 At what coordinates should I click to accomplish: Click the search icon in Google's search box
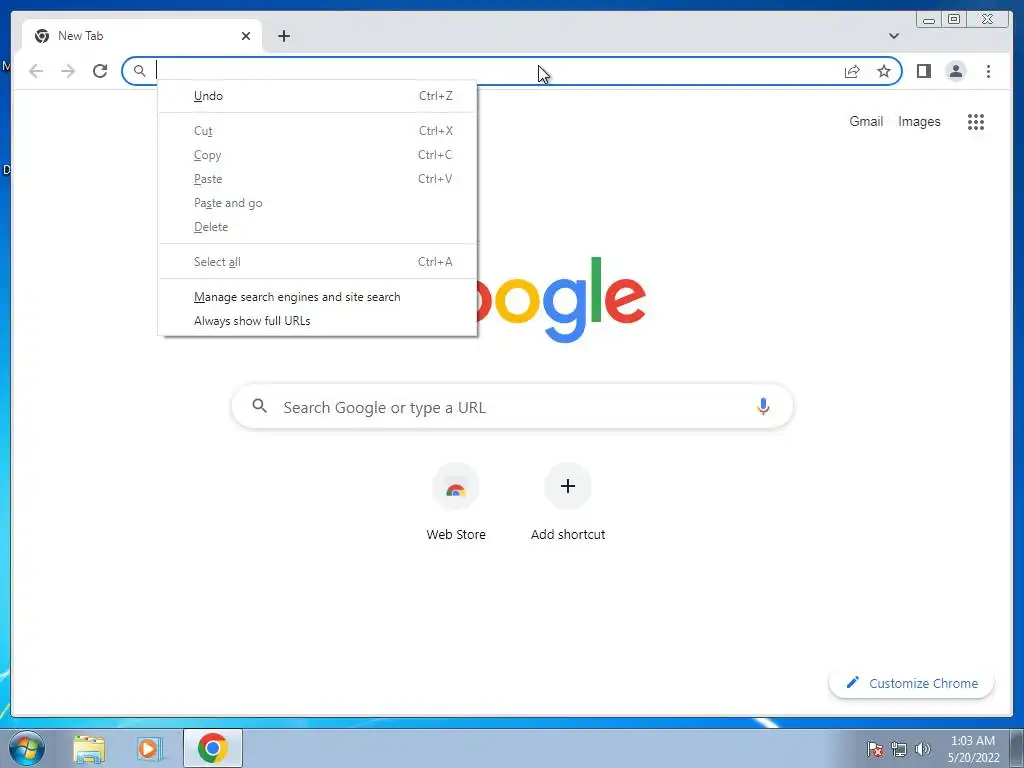tap(259, 406)
